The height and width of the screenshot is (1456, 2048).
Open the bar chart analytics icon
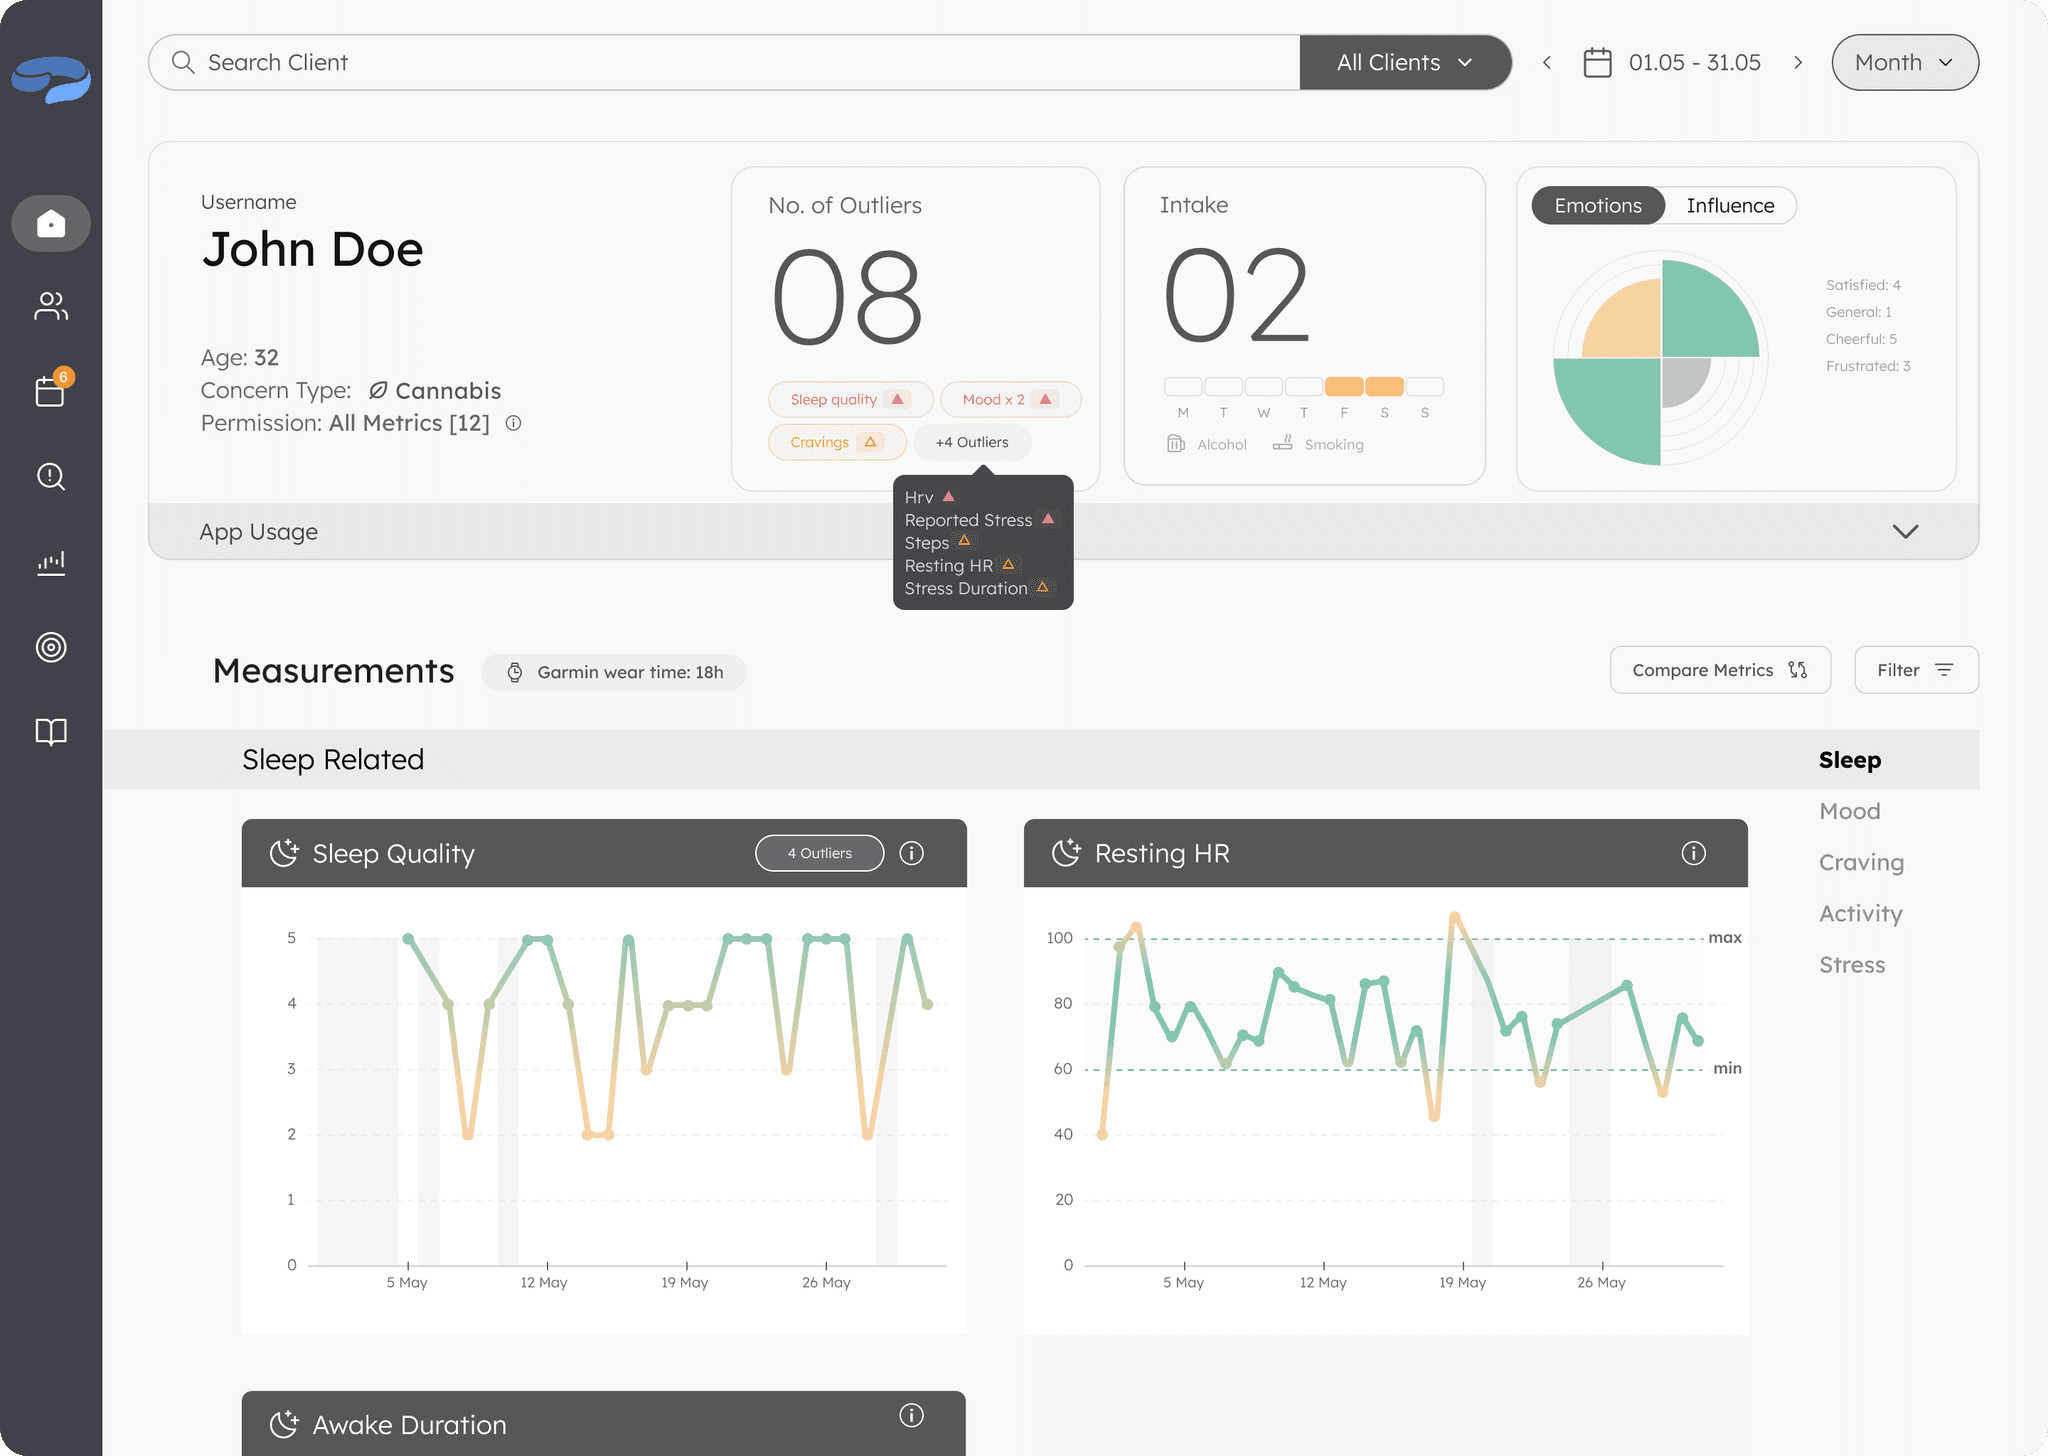tap(51, 562)
